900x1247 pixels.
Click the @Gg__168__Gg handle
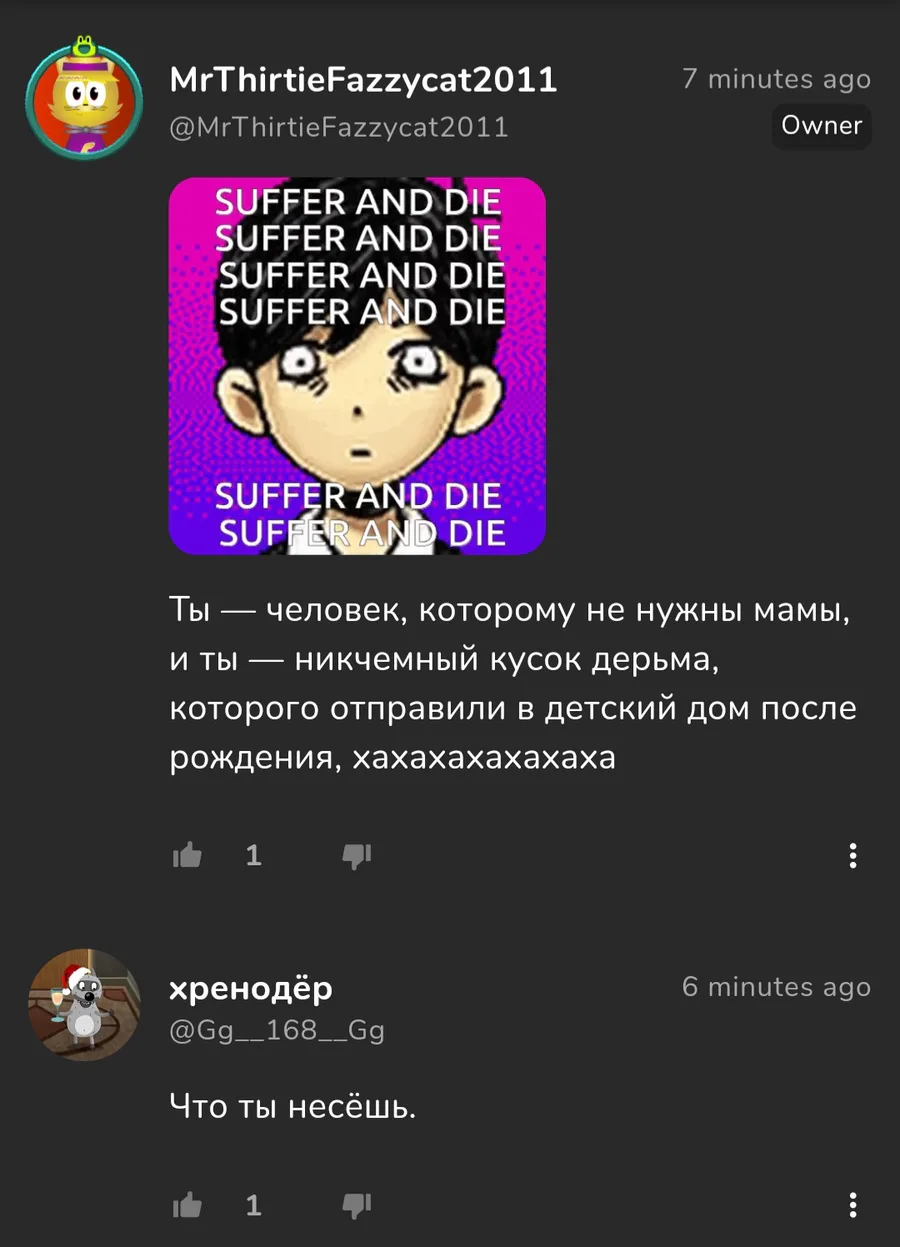277,1030
